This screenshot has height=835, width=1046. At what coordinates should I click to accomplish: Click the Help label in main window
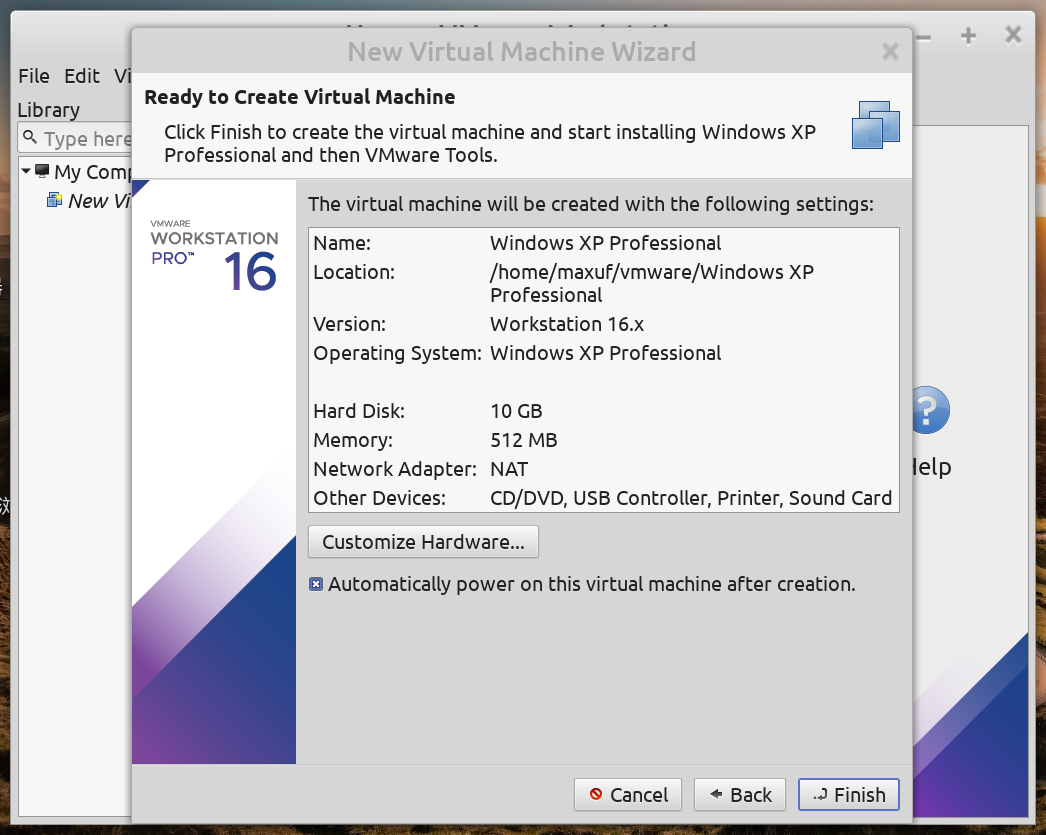coord(932,467)
